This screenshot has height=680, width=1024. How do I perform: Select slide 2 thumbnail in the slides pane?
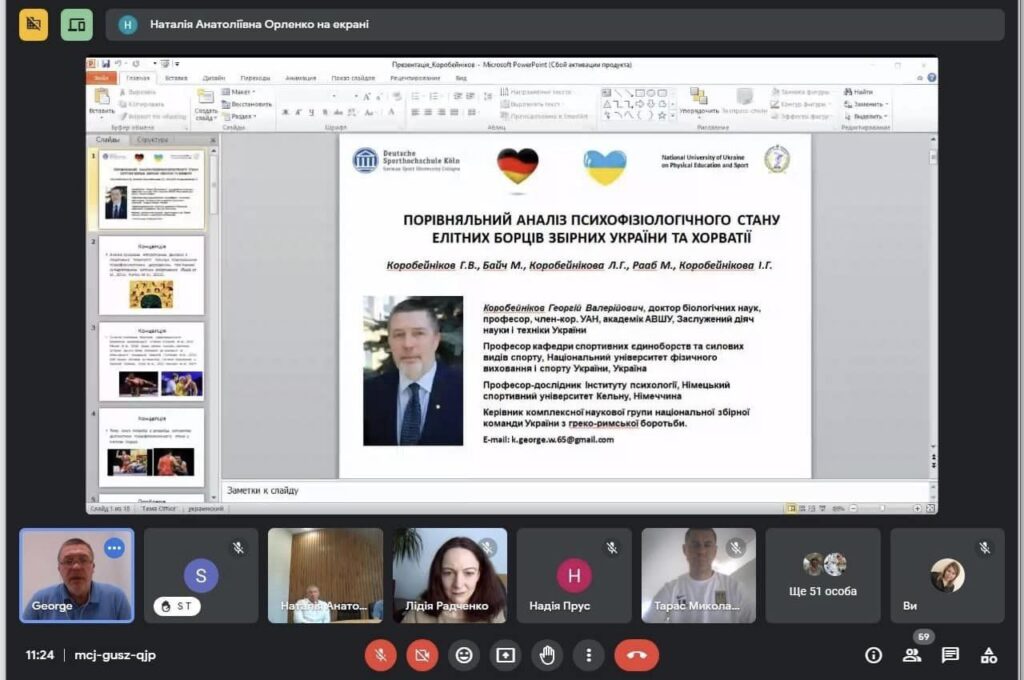151,276
